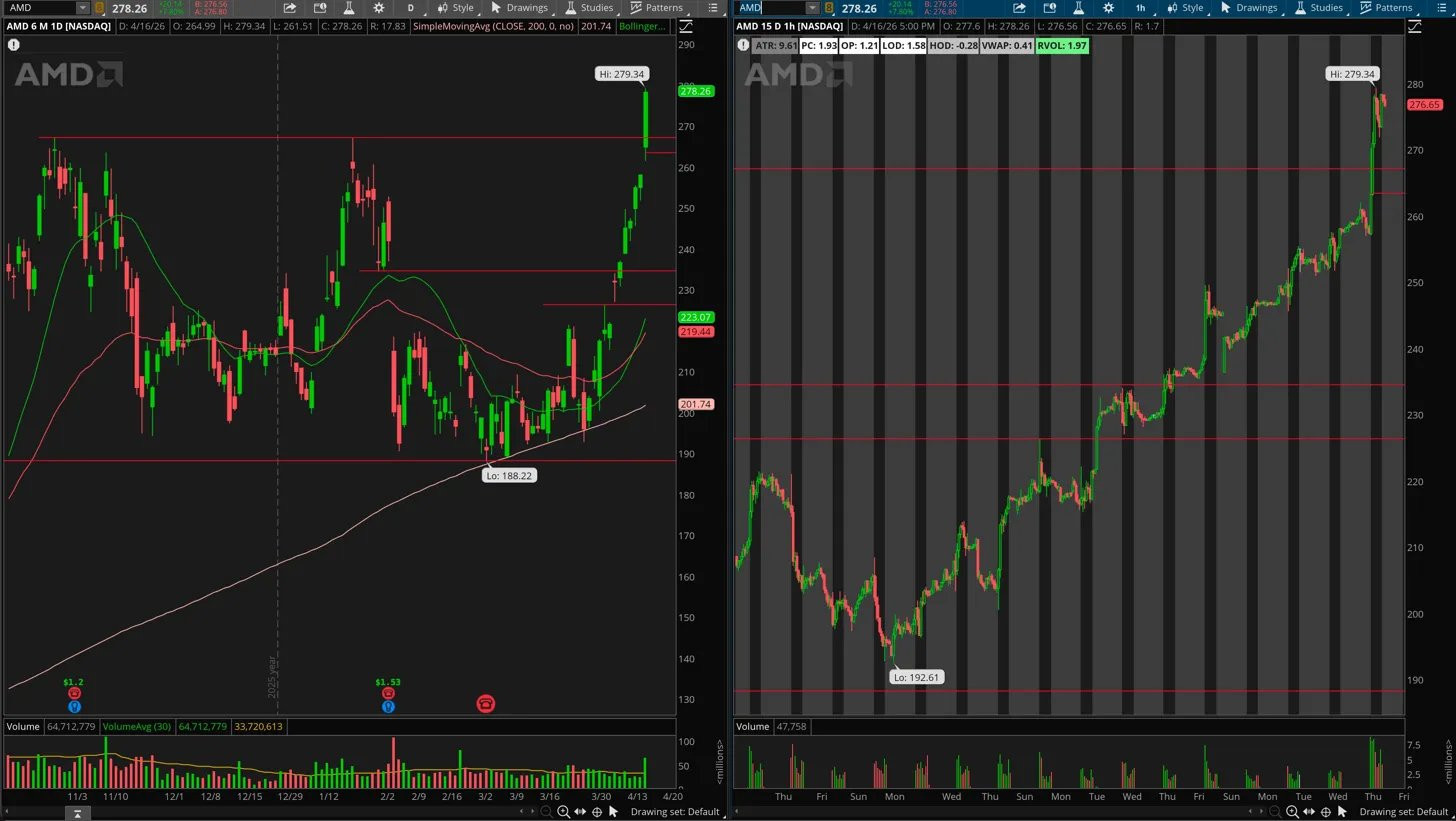Viewport: 1456px width, 821px height.
Task: Click the exclamation alert icon on the right chart
Action: 743,45
